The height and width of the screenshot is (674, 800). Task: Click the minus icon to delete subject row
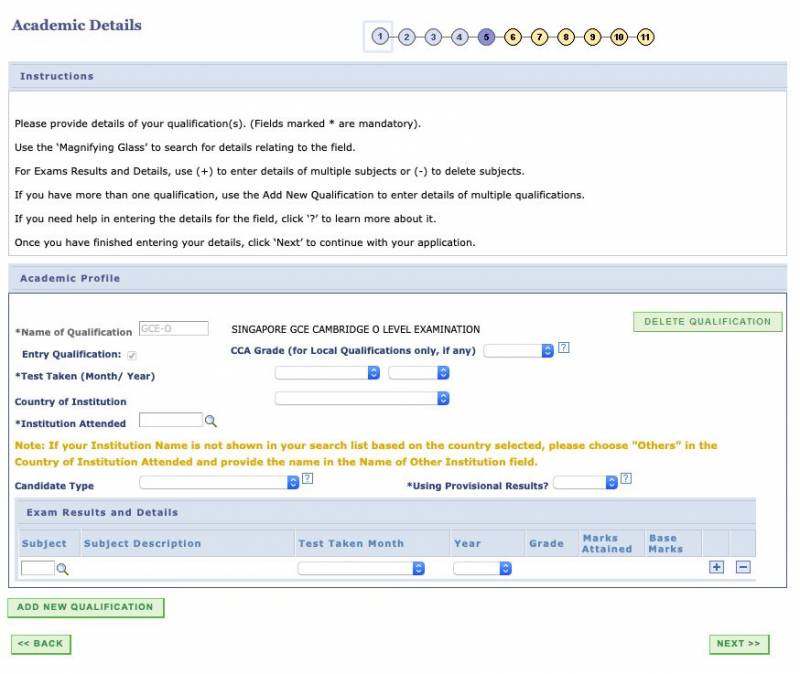pos(743,567)
